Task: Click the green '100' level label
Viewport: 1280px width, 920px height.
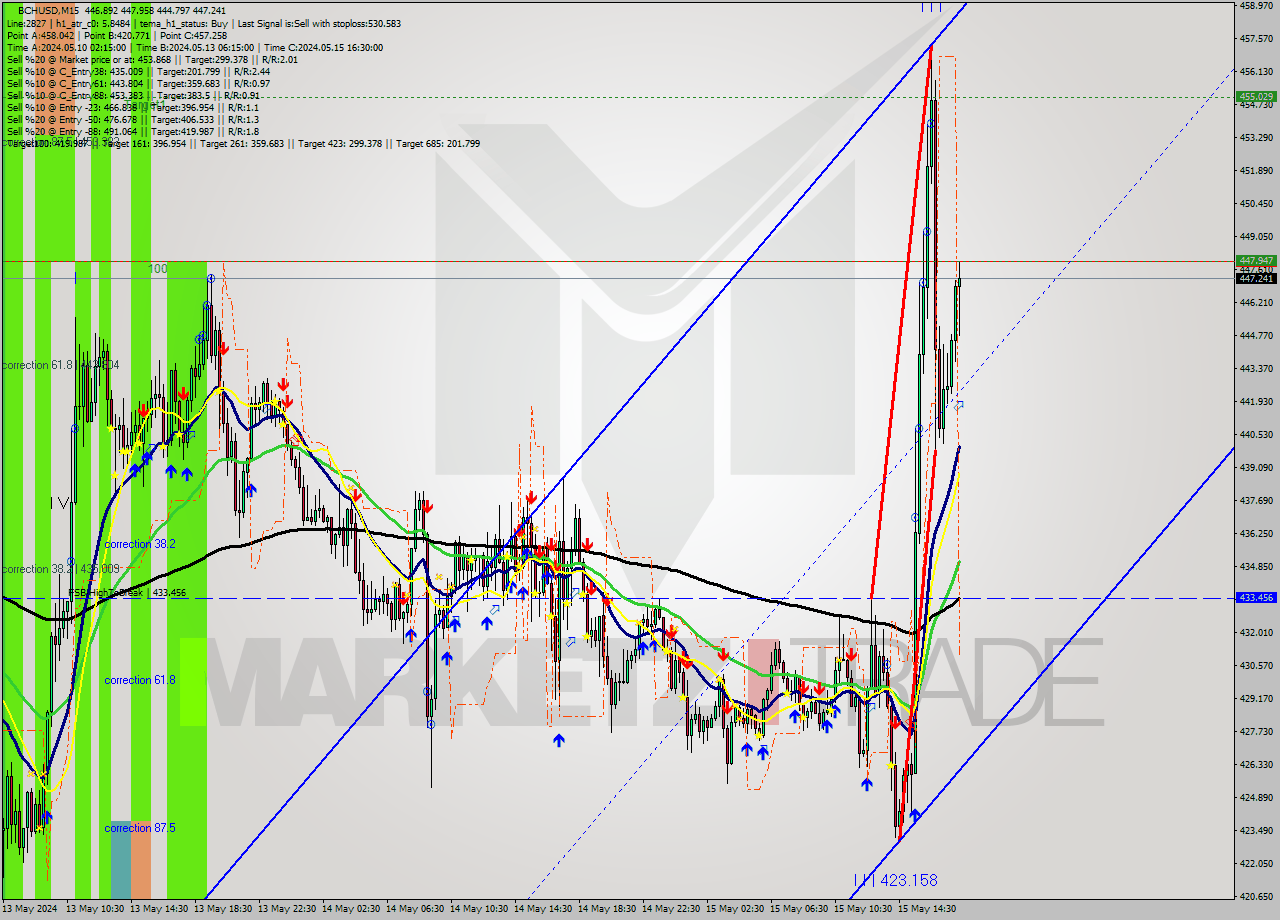Action: click(x=158, y=268)
